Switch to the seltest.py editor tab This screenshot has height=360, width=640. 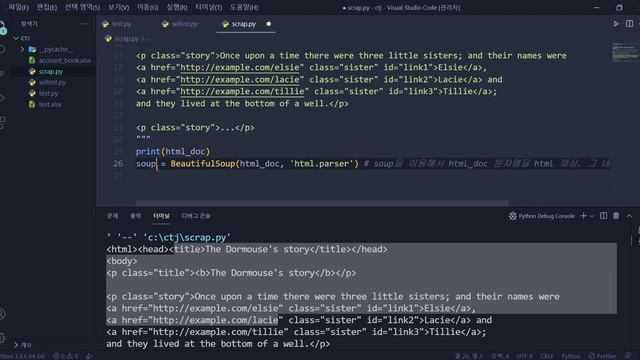click(180, 24)
